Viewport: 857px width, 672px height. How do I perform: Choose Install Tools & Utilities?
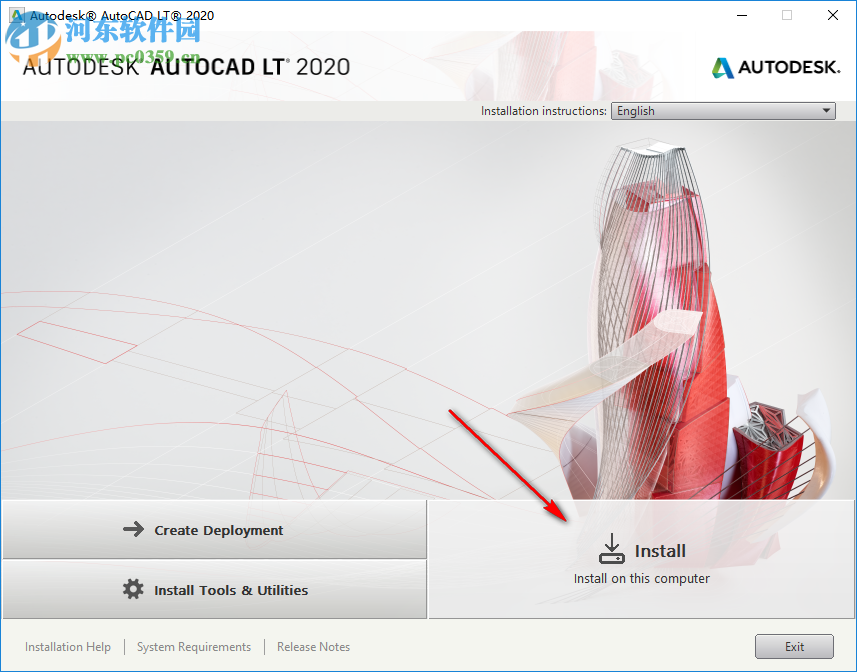point(213,590)
